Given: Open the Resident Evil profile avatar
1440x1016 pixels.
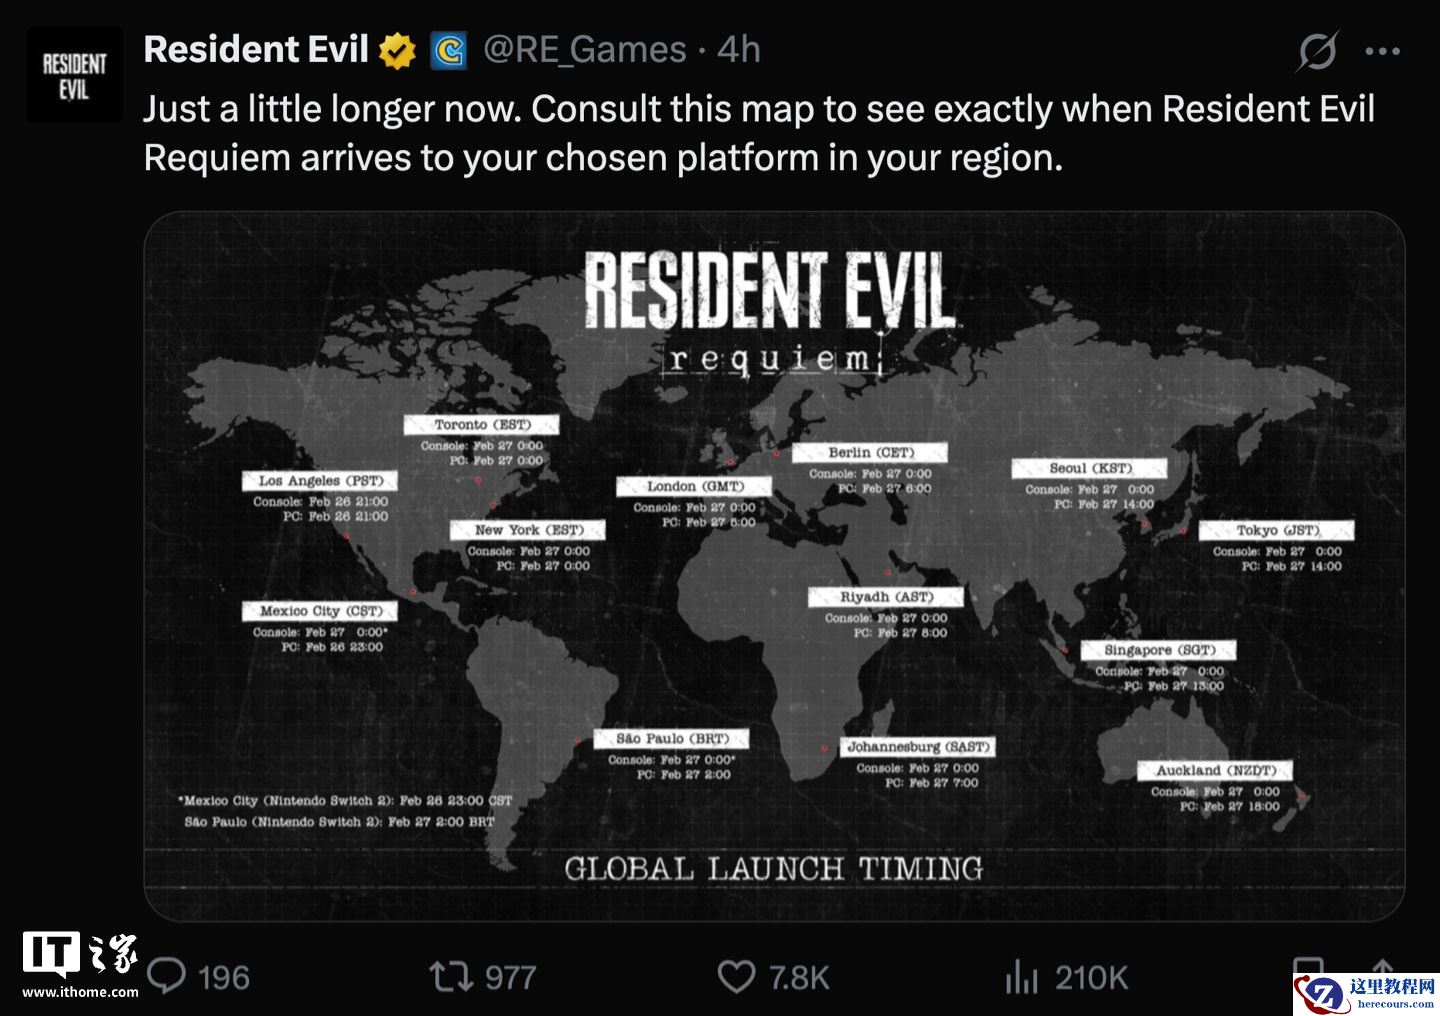Looking at the screenshot, I should click(74, 76).
